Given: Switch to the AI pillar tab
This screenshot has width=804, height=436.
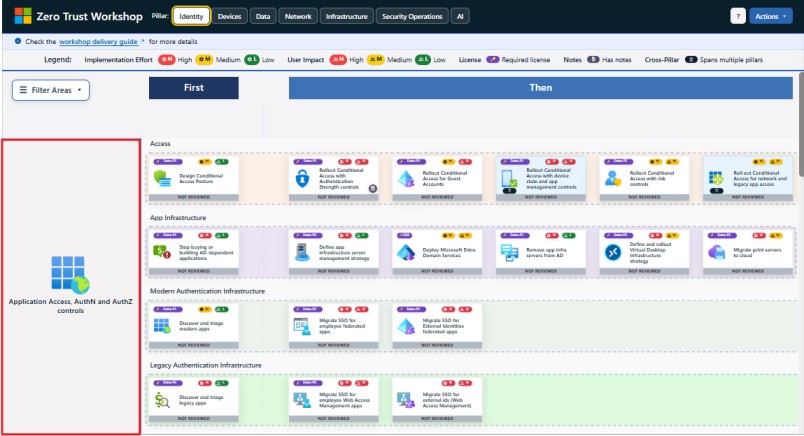Looking at the screenshot, I should coord(460,16).
